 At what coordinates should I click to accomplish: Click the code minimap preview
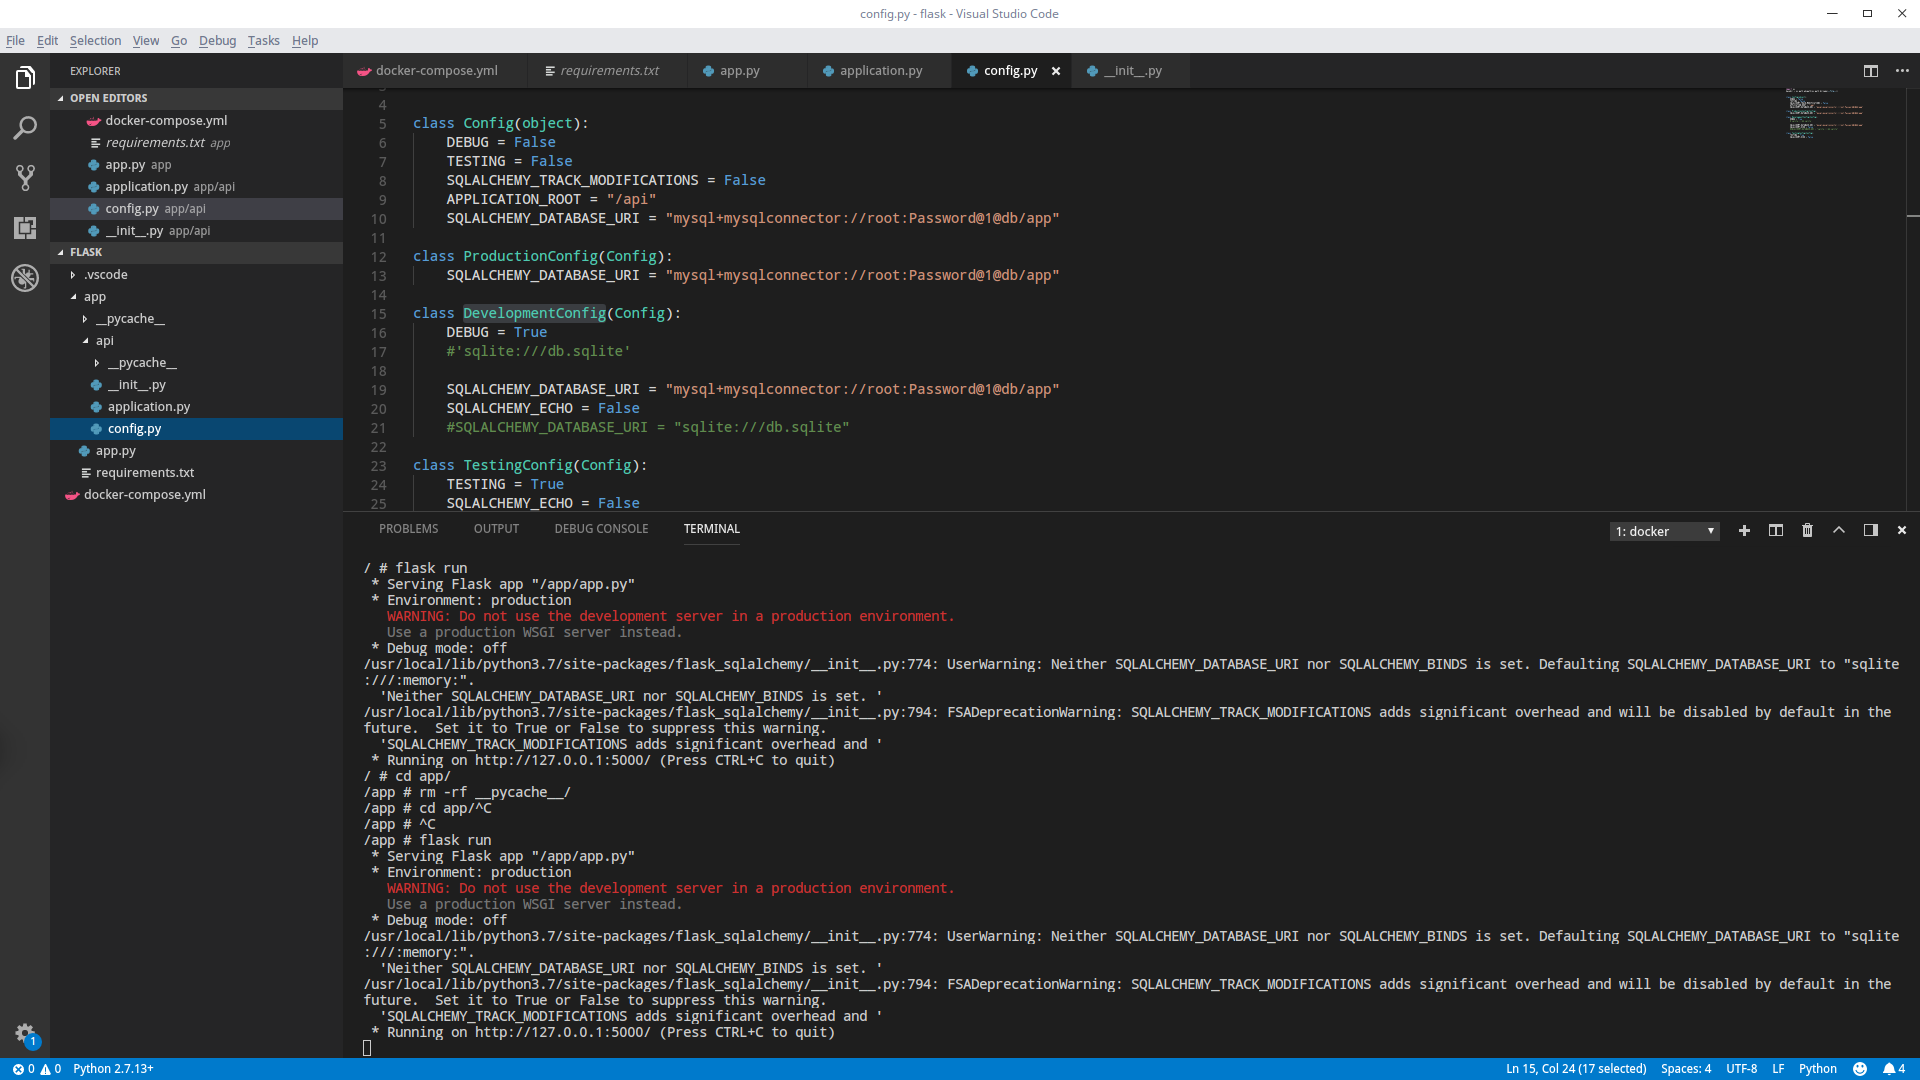coord(1824,114)
